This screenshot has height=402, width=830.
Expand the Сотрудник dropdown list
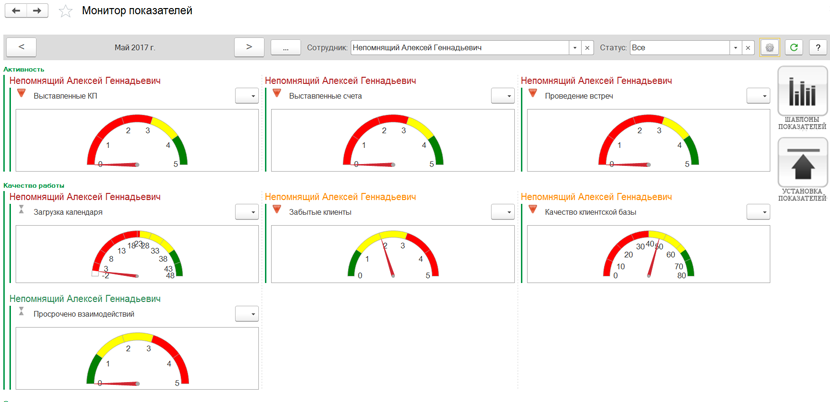pos(575,47)
